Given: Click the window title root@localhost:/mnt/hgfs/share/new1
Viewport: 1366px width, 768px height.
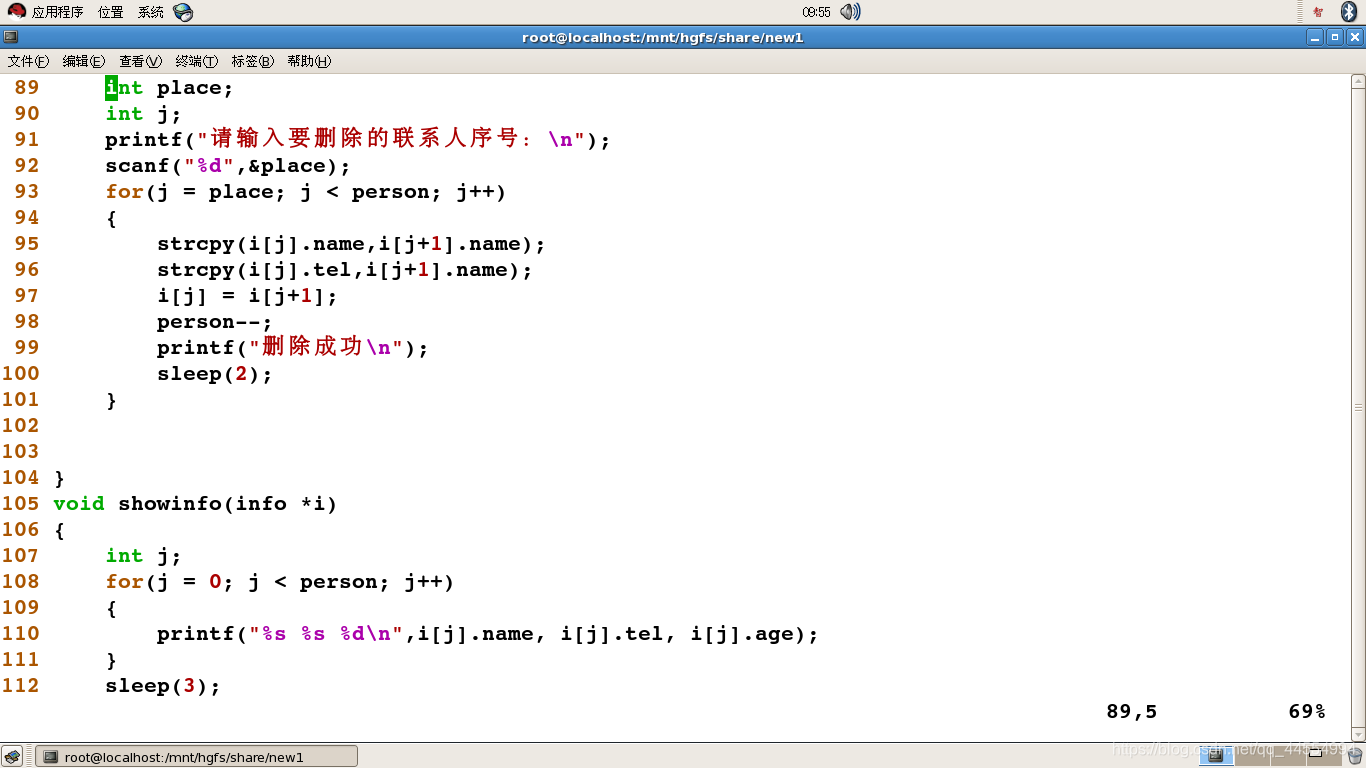Looking at the screenshot, I should click(x=663, y=38).
